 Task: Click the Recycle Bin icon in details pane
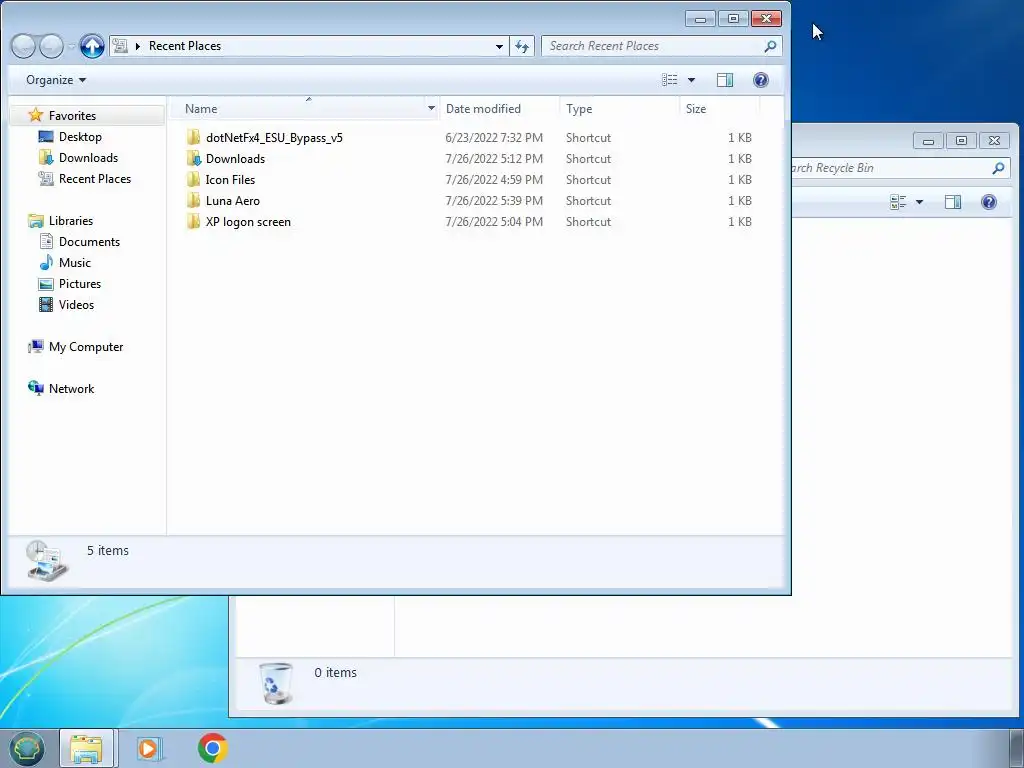276,683
